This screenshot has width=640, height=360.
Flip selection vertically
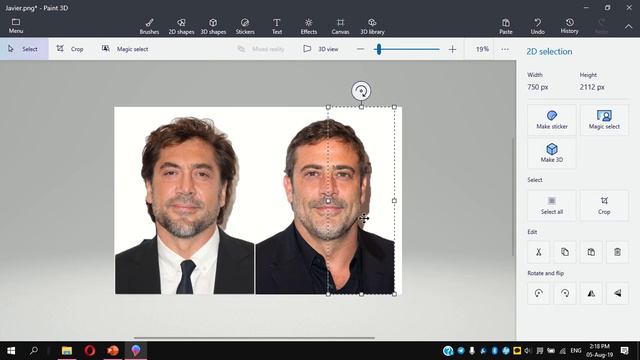pos(617,293)
